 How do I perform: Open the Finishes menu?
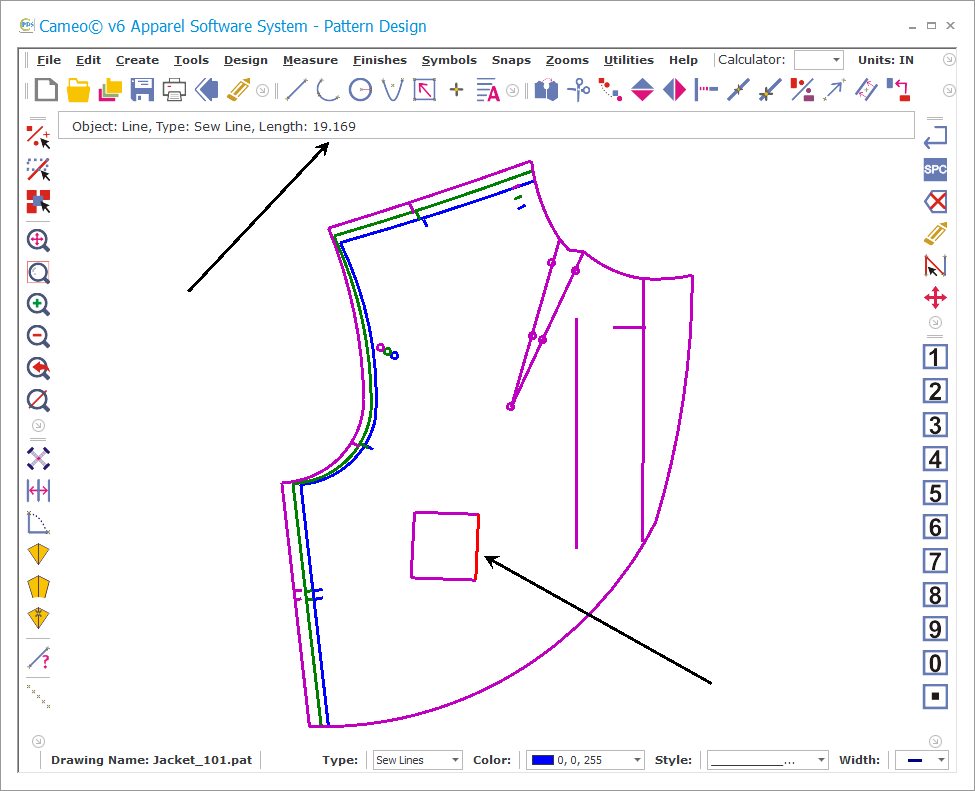point(380,60)
